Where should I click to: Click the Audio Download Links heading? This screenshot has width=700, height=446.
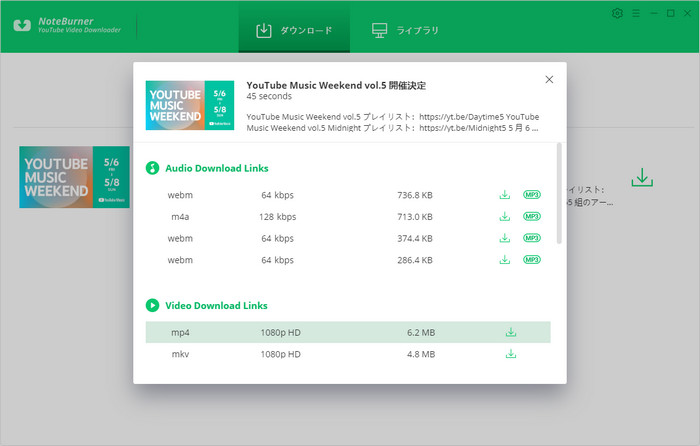(x=217, y=168)
